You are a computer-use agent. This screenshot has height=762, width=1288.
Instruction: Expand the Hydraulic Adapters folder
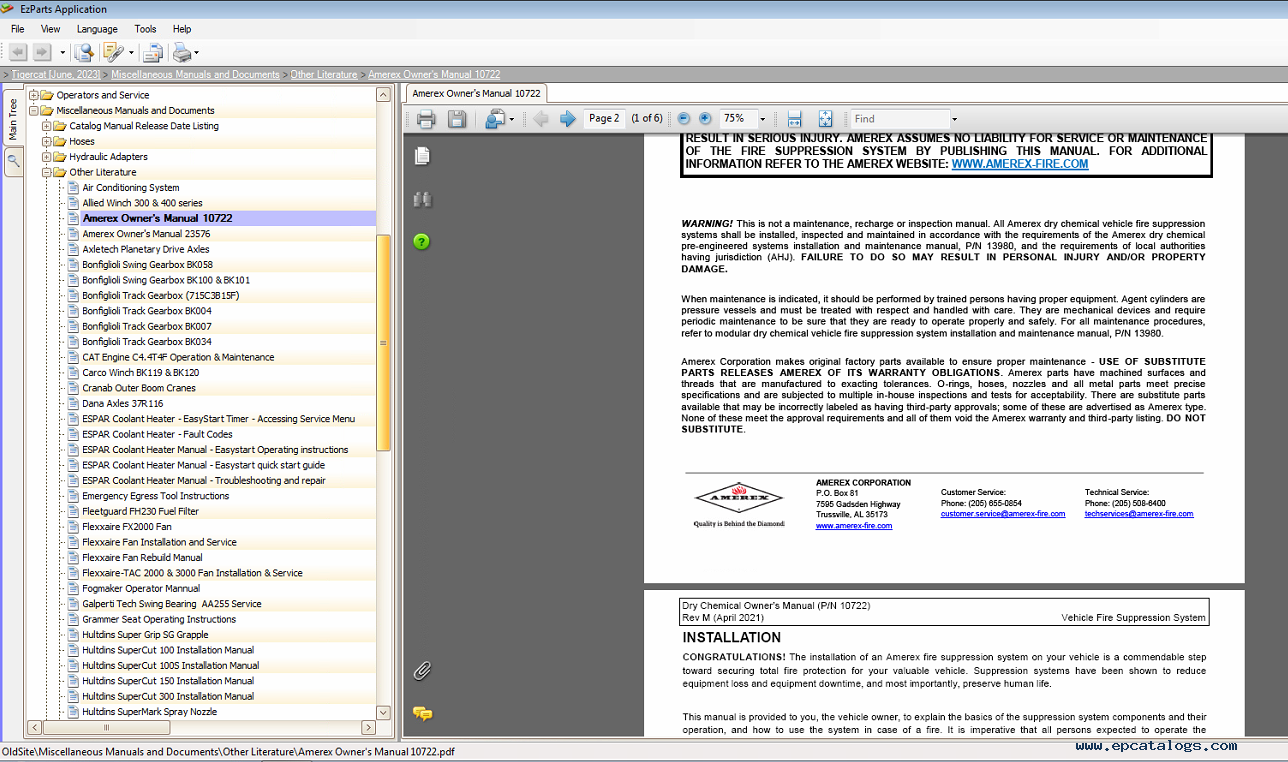pyautogui.click(x=46, y=157)
